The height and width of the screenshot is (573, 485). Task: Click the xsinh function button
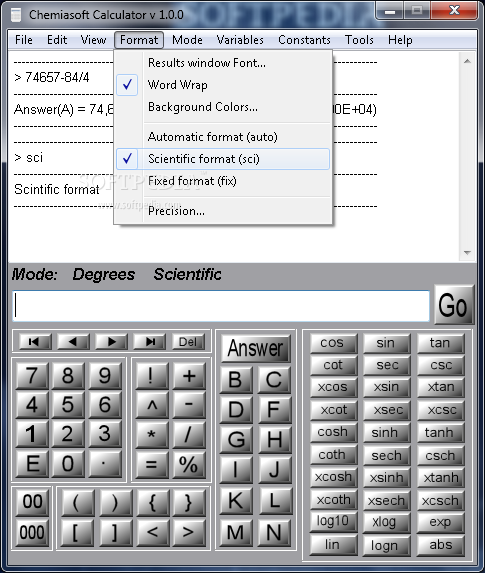[x=387, y=478]
